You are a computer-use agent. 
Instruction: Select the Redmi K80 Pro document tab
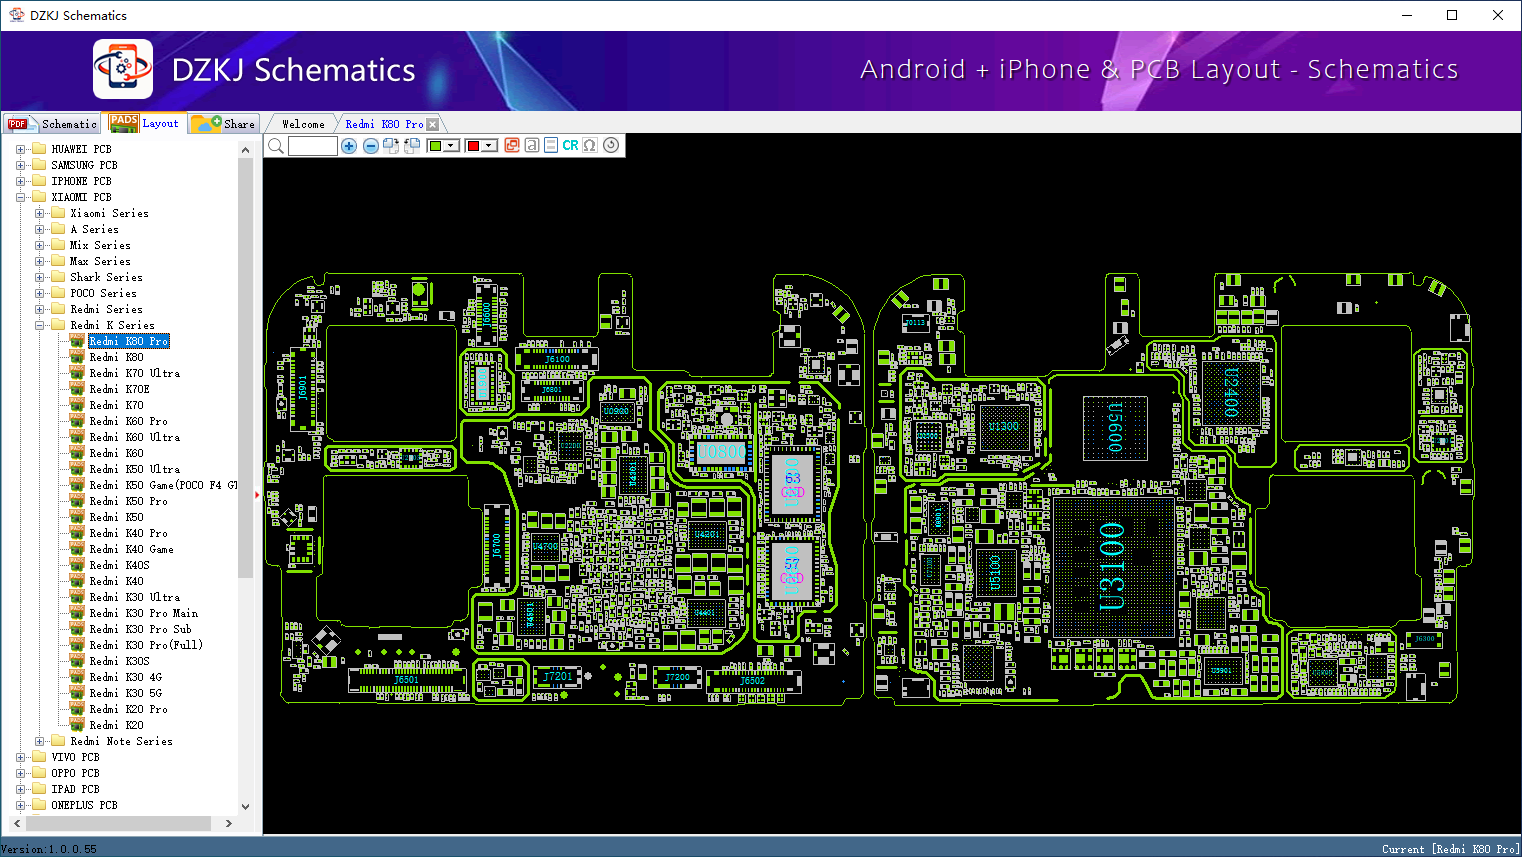point(384,124)
